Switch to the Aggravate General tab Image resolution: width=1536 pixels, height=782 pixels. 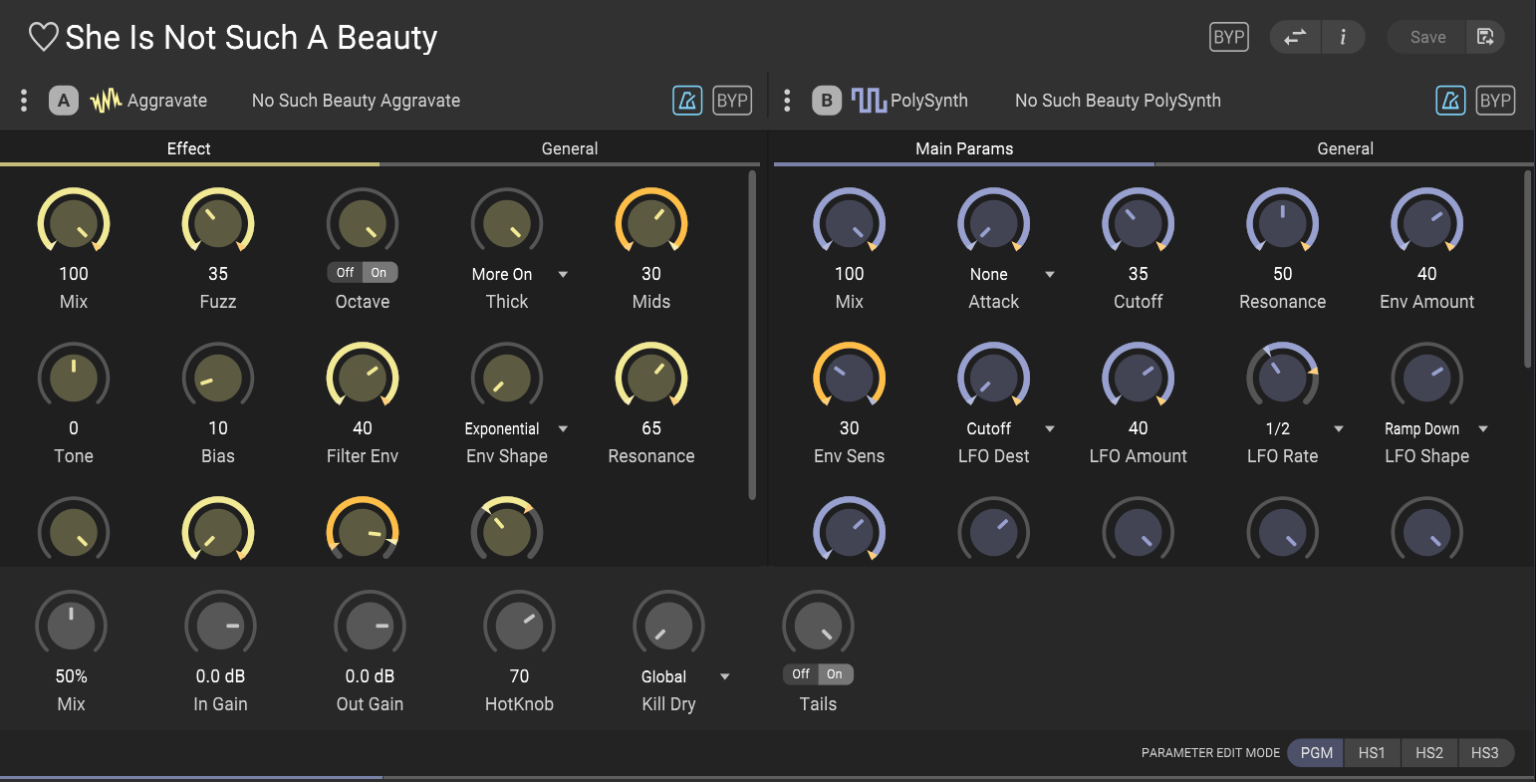coord(570,149)
